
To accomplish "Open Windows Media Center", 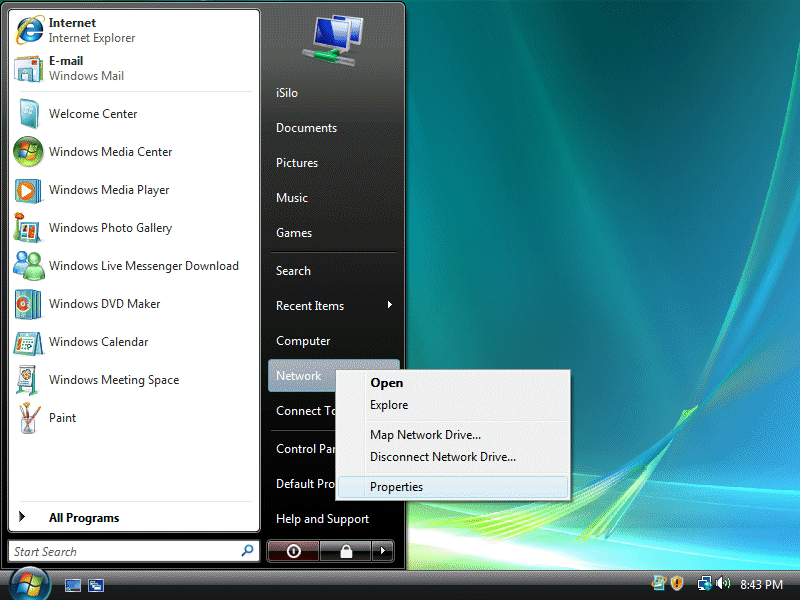I will (110, 152).
